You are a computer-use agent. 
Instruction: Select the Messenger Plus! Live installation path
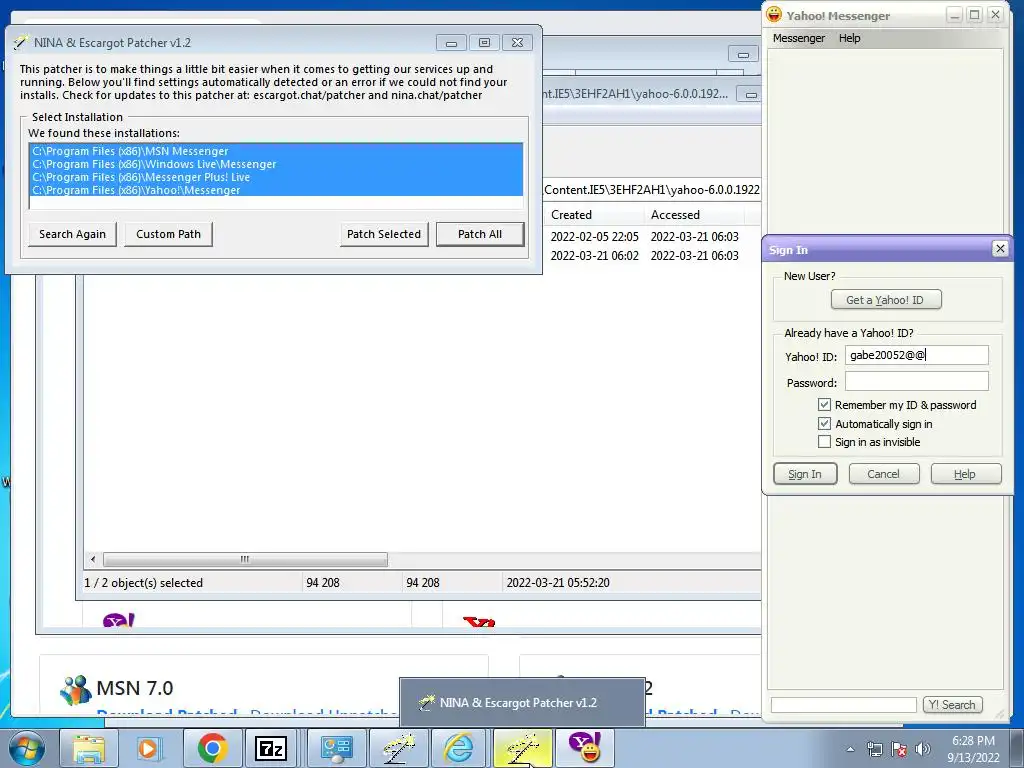pos(276,177)
